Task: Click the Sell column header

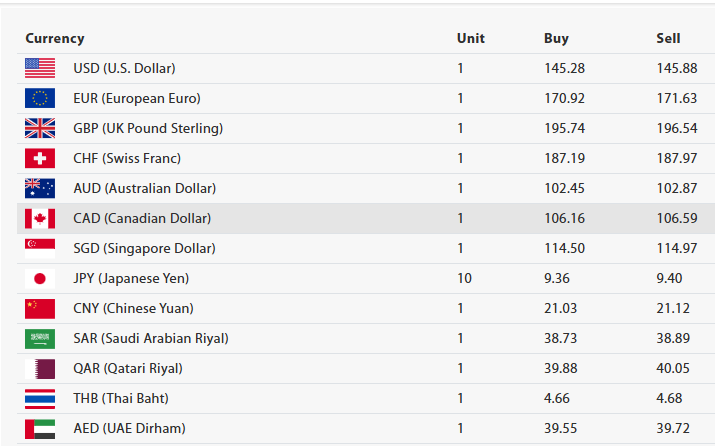Action: pos(668,38)
